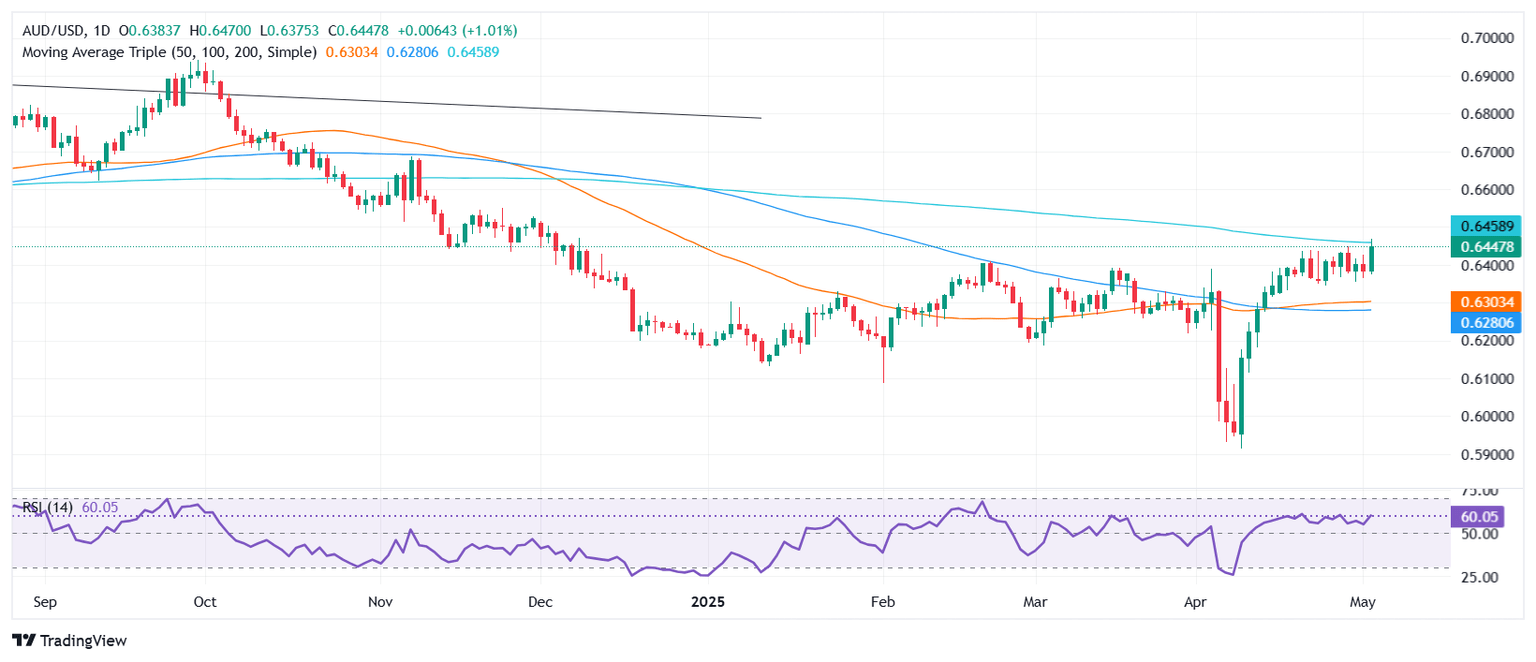Click the cyan 0.64589 price tag

1483,226
